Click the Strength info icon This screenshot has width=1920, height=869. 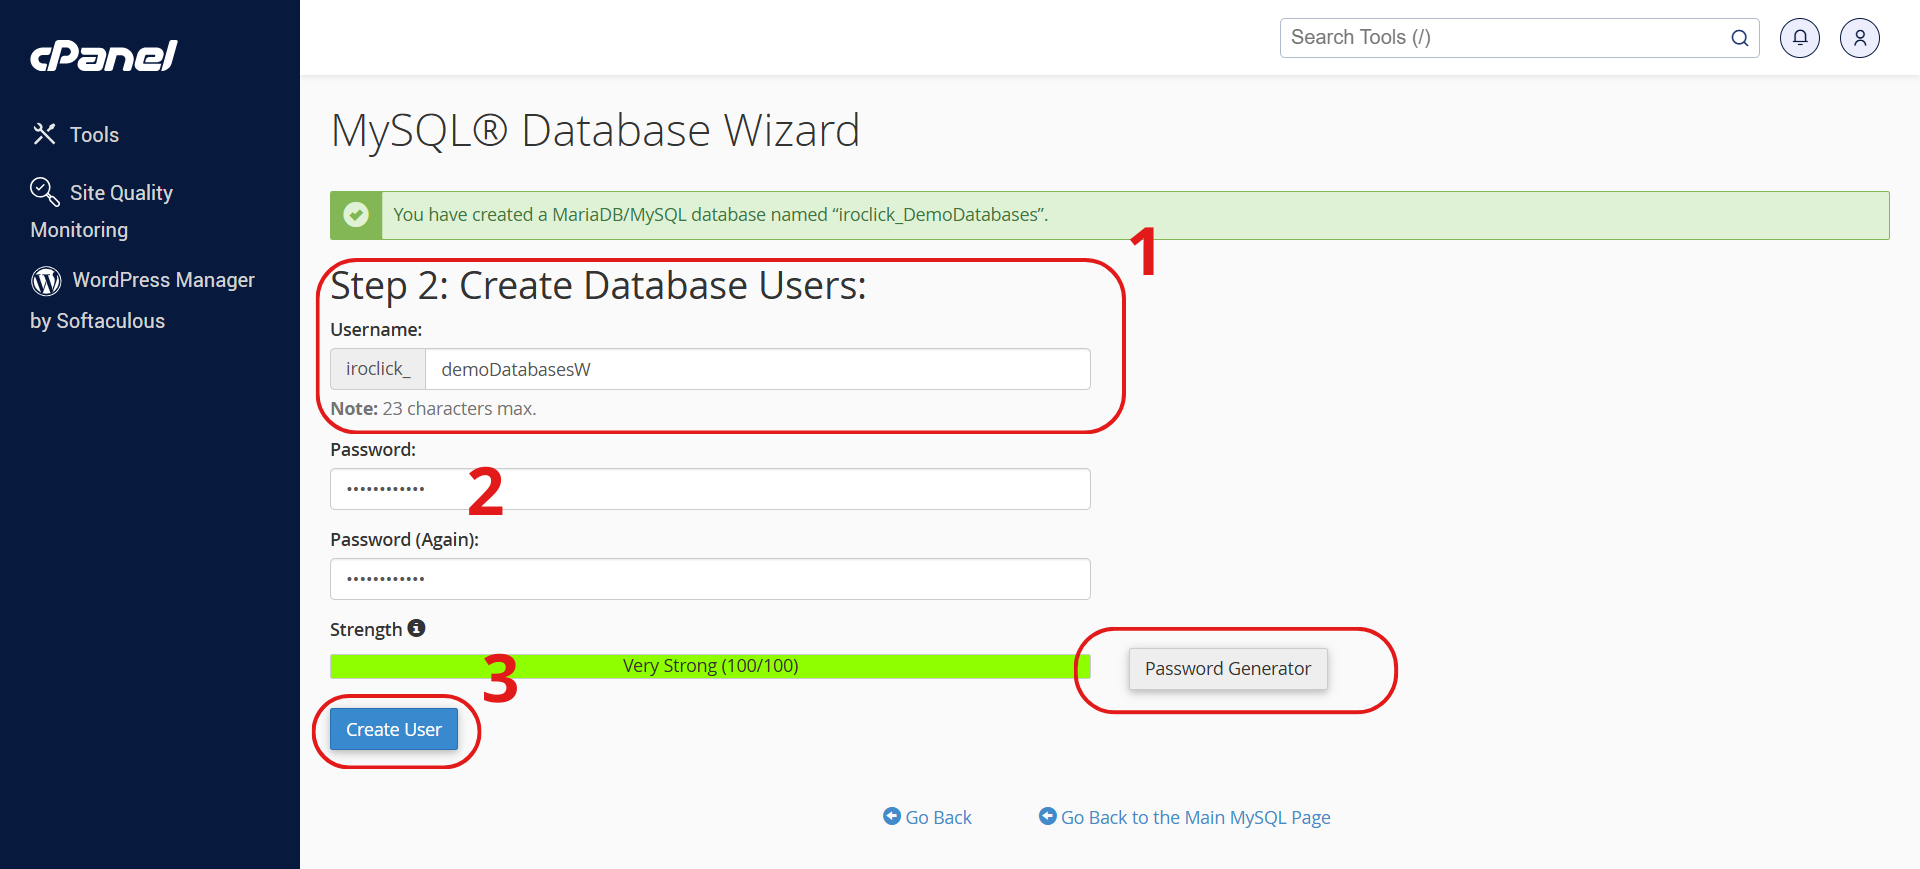[x=417, y=628]
